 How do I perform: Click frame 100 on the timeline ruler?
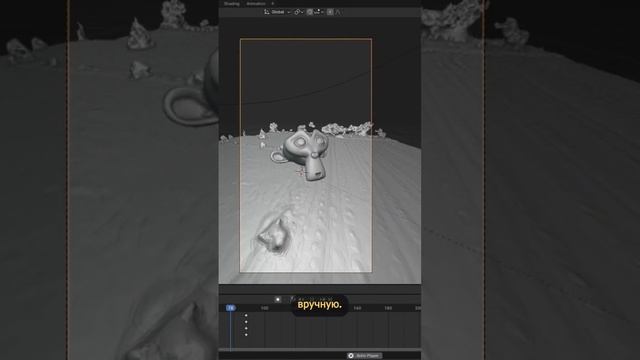(x=264, y=308)
